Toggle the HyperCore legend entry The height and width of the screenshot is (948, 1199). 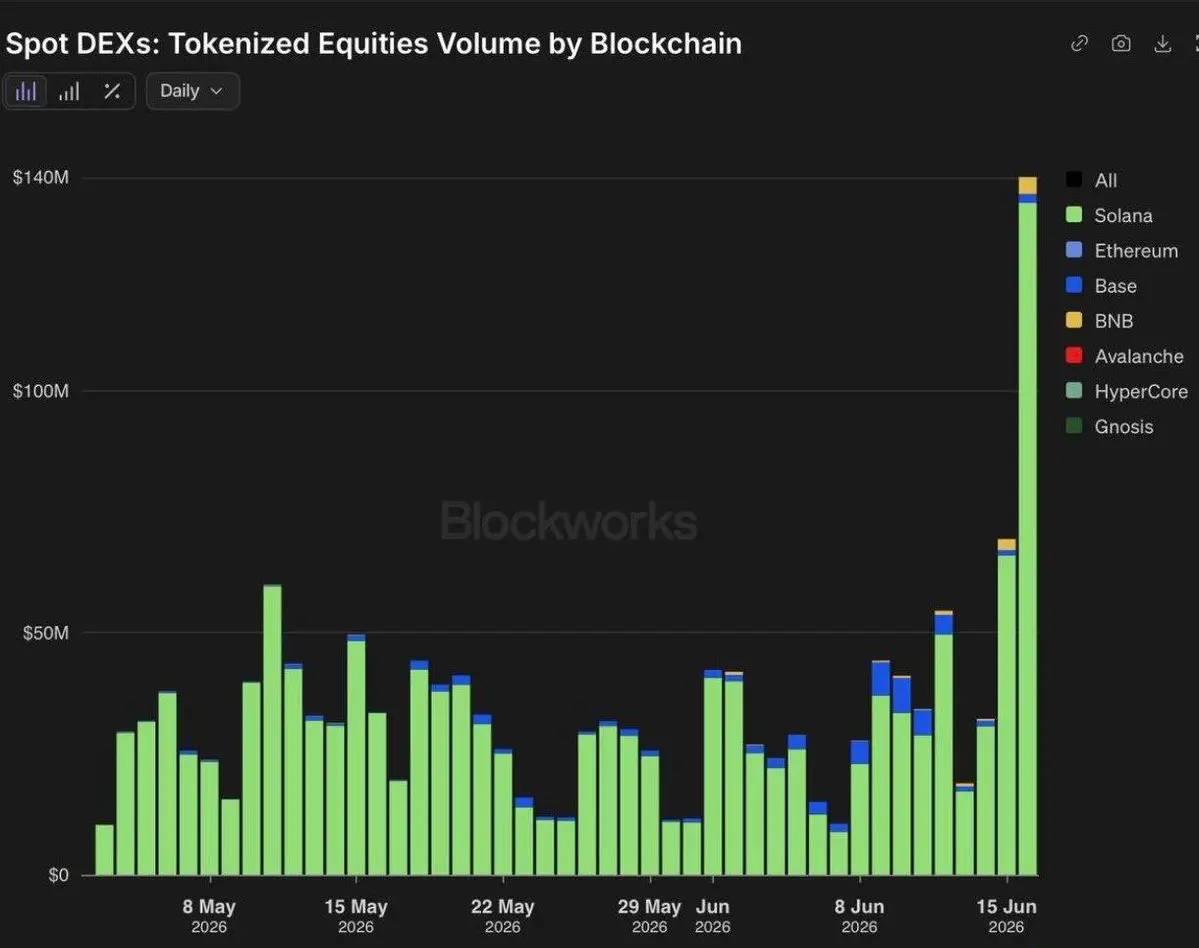tap(1126, 391)
